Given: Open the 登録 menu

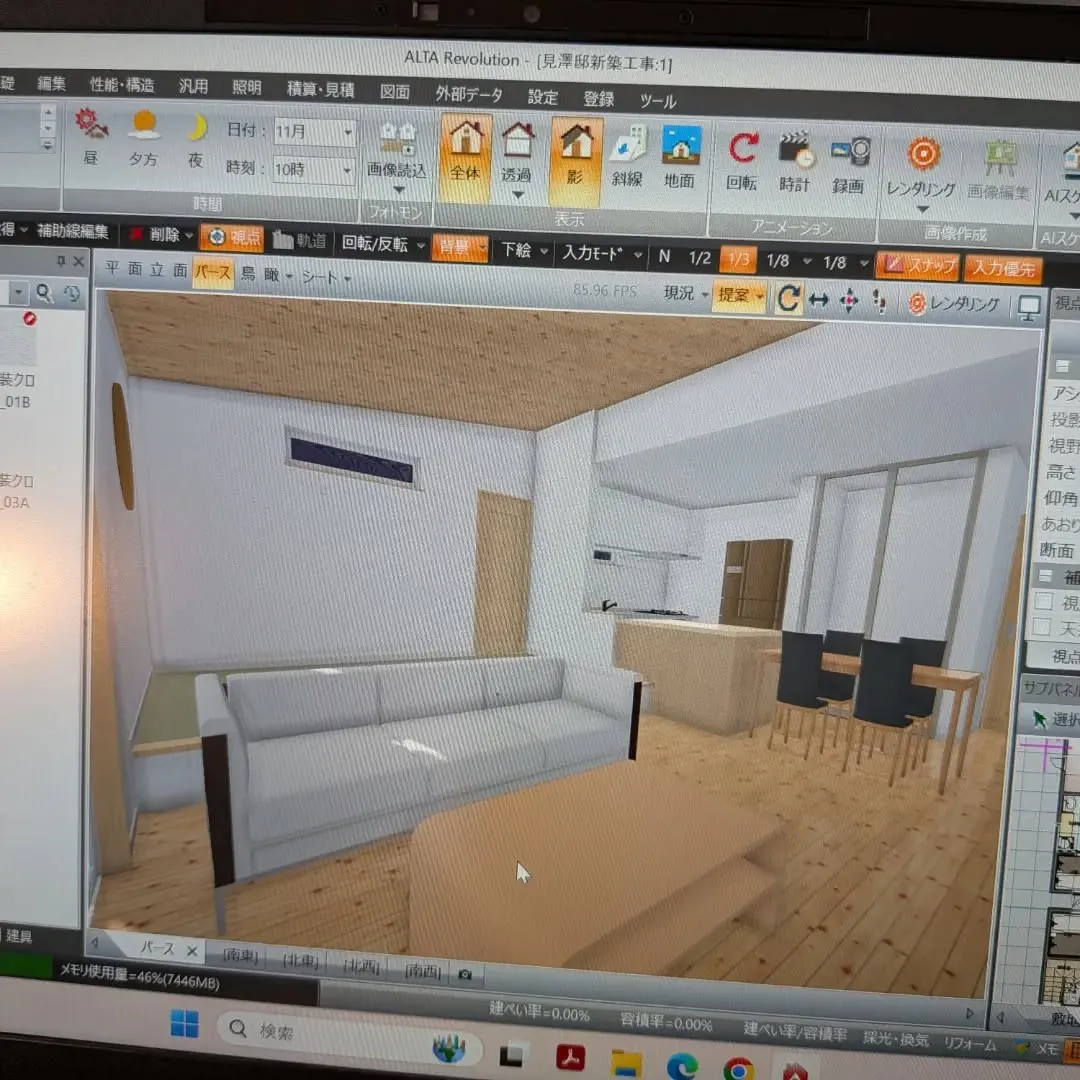Looking at the screenshot, I should 599,98.
